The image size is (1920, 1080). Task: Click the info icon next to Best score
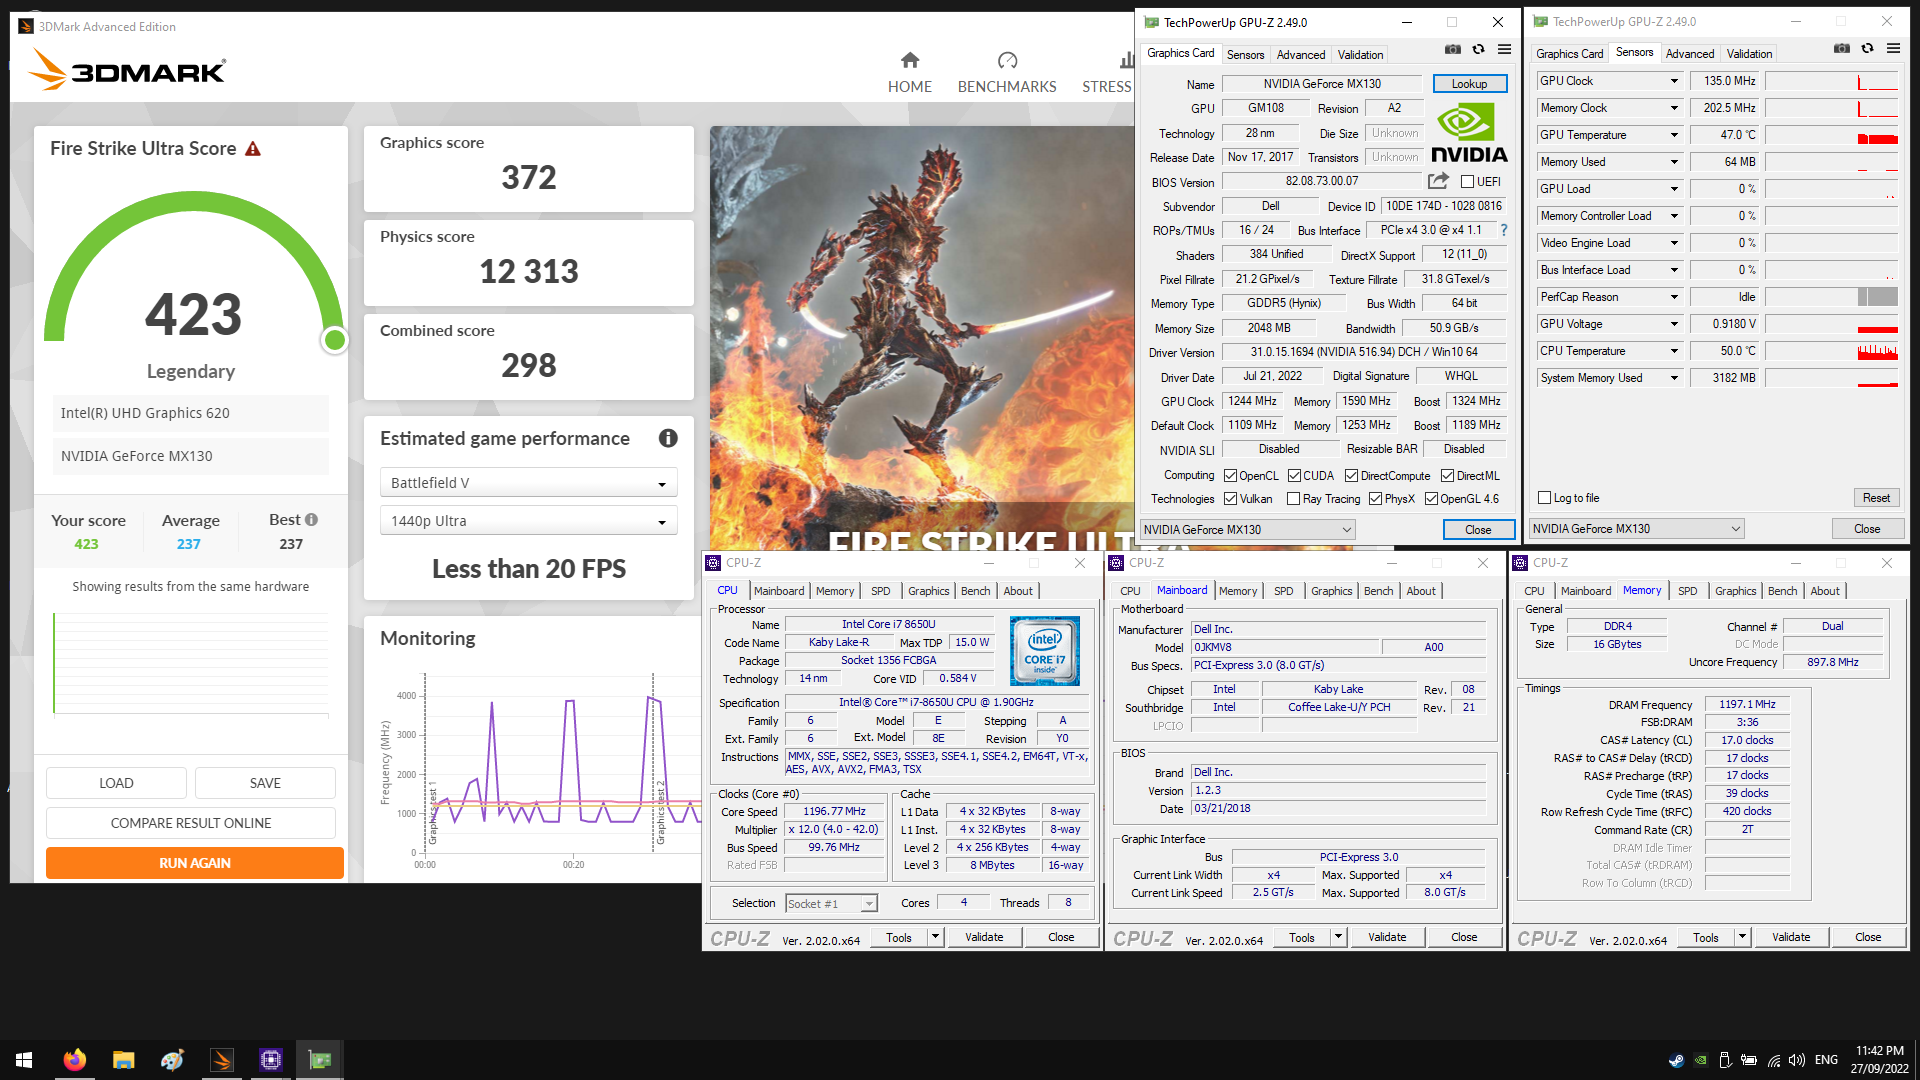click(x=311, y=519)
